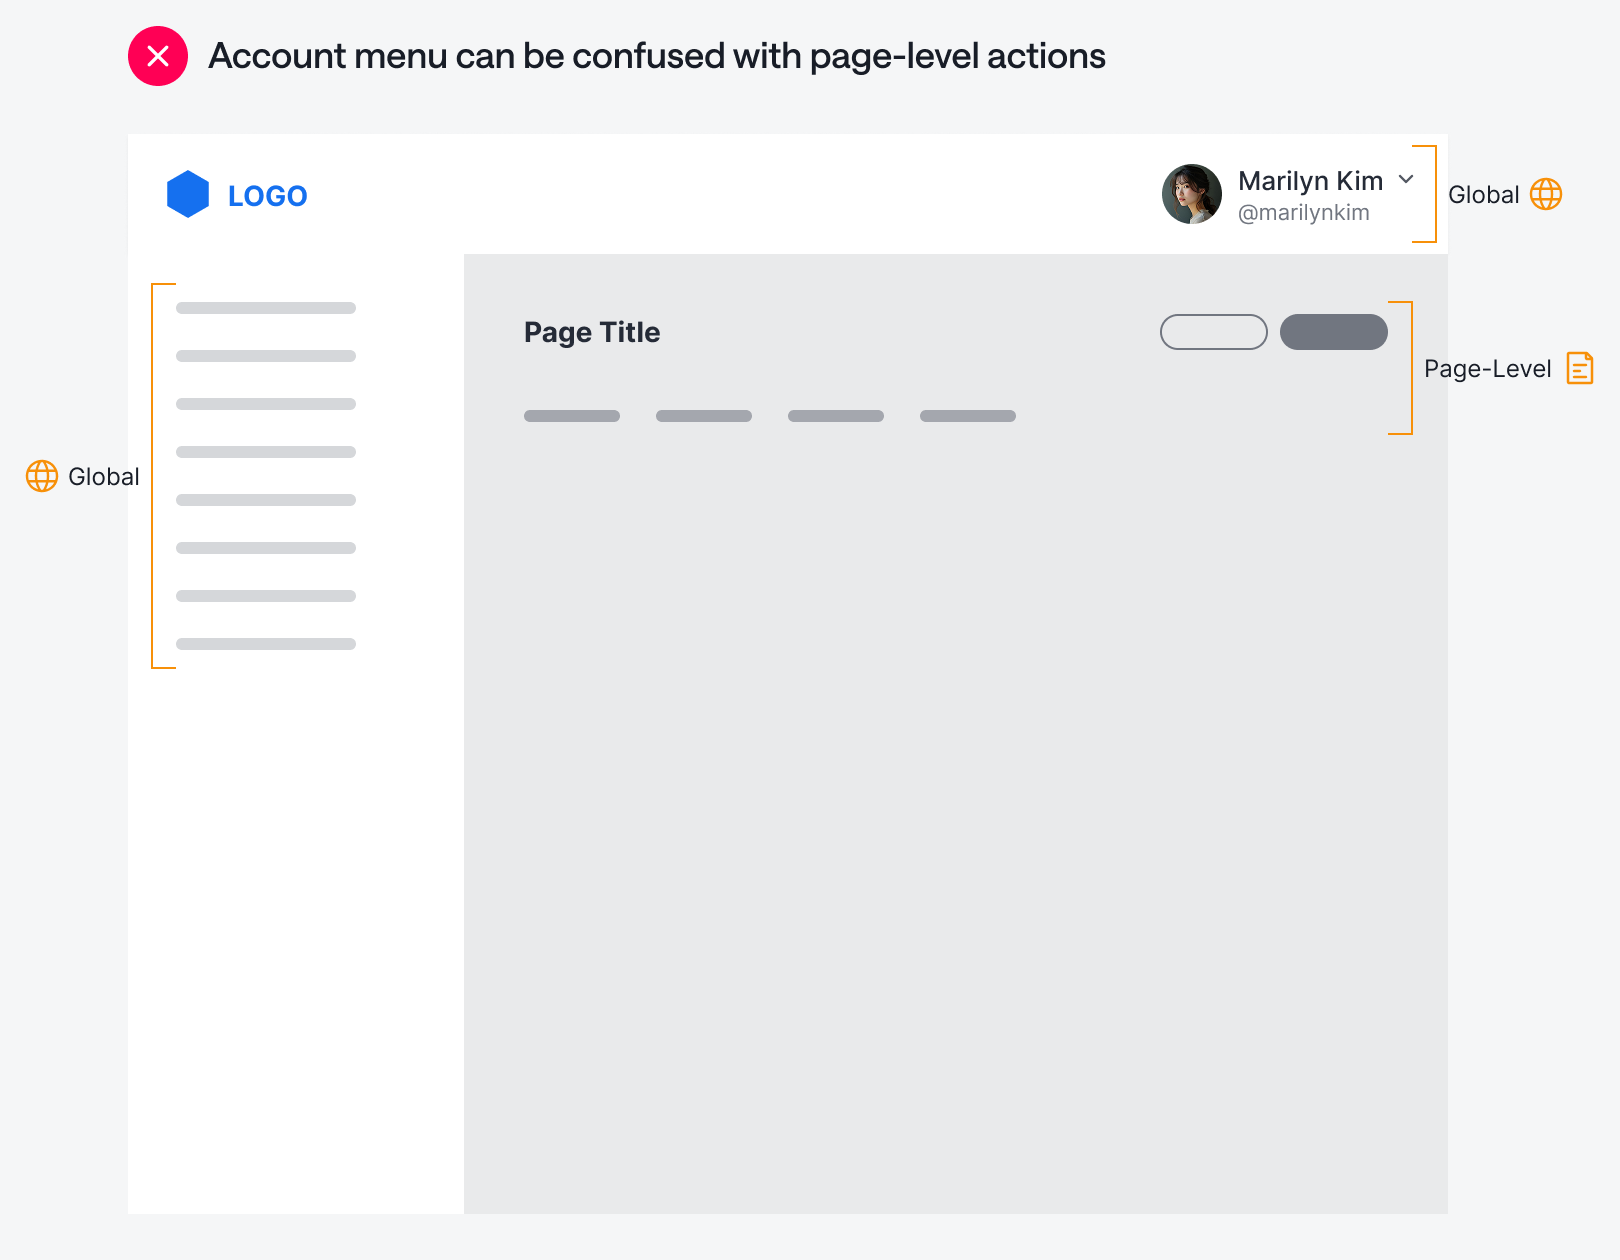Click the @marilynkim username handle

[1303, 213]
